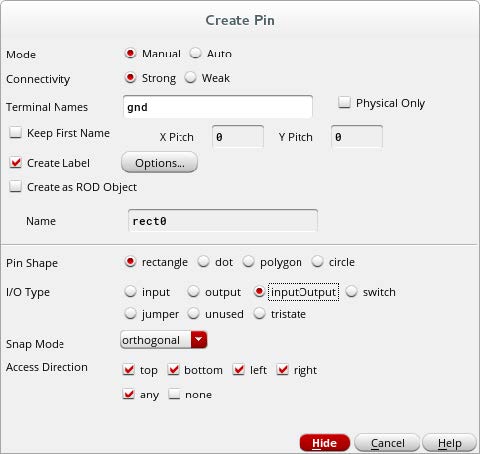480x454 pixels.
Task: Enable Create as ROD Object
Action: [x=15, y=187]
